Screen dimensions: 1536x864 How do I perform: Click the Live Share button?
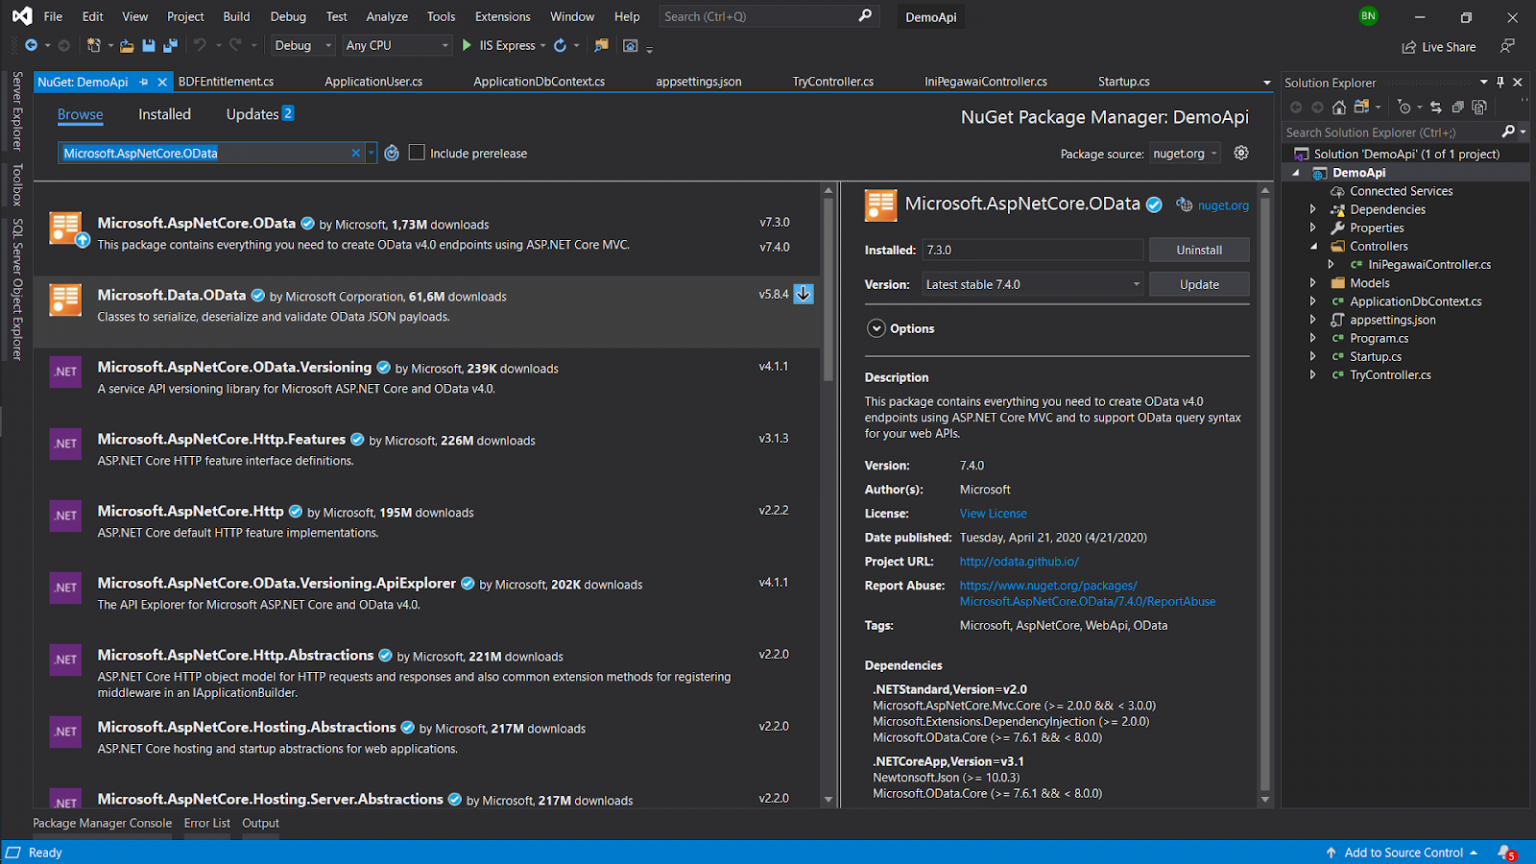tap(1439, 46)
